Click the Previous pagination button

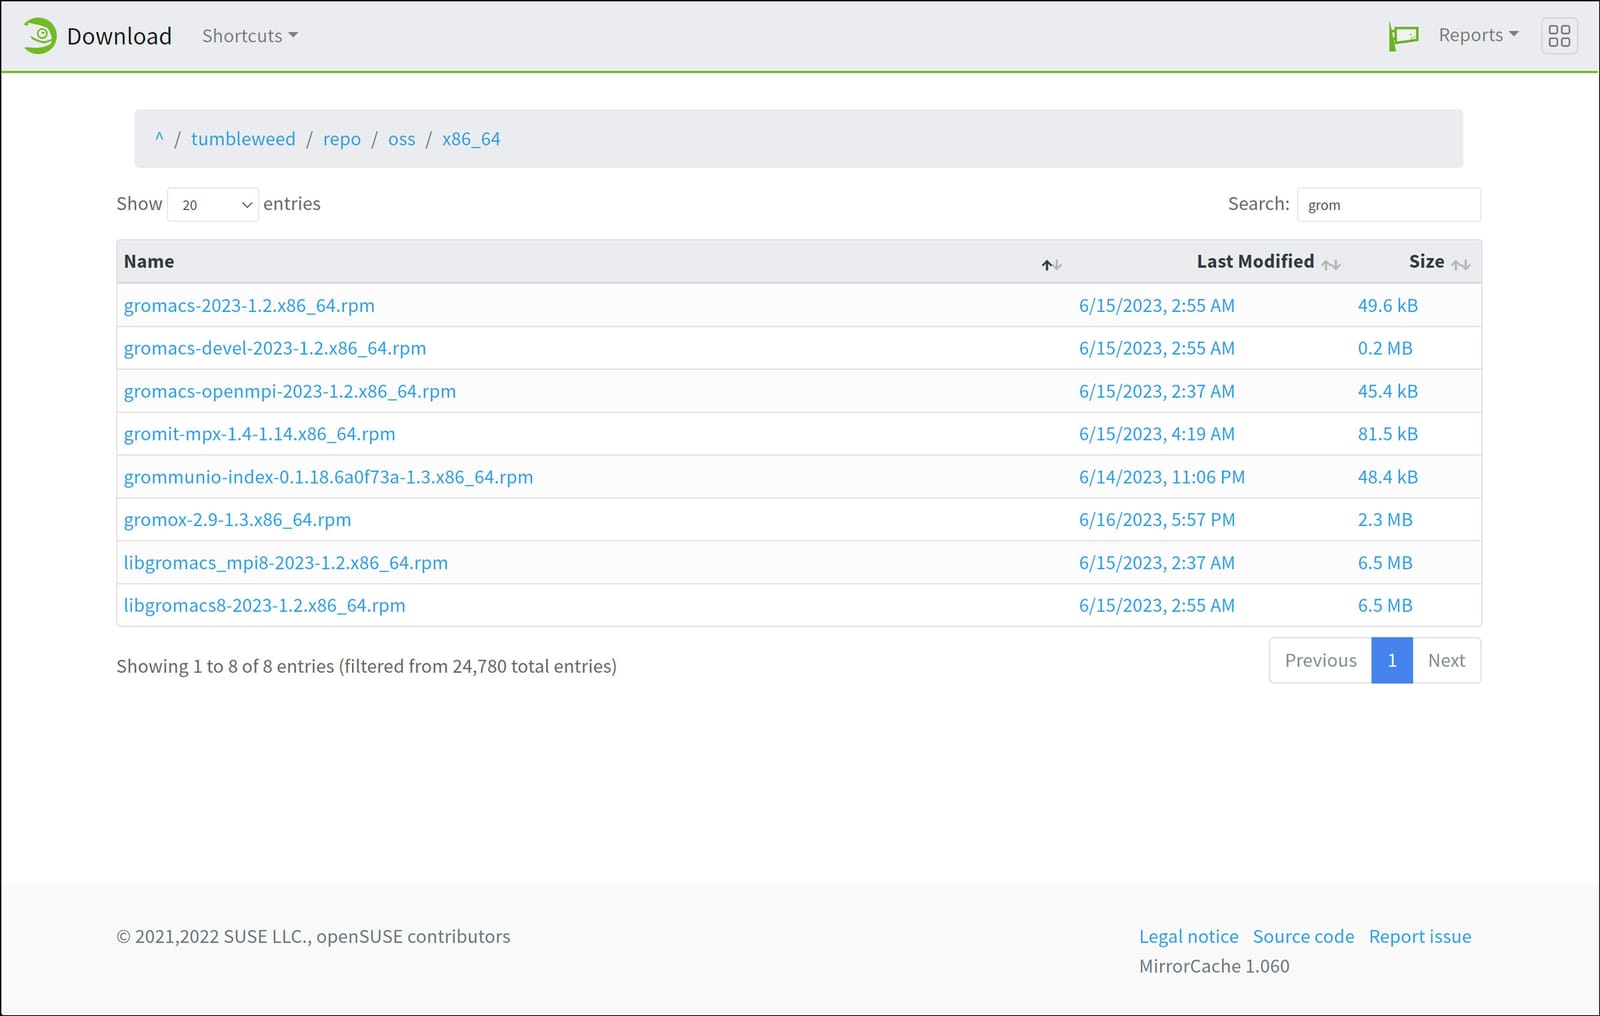1320,660
